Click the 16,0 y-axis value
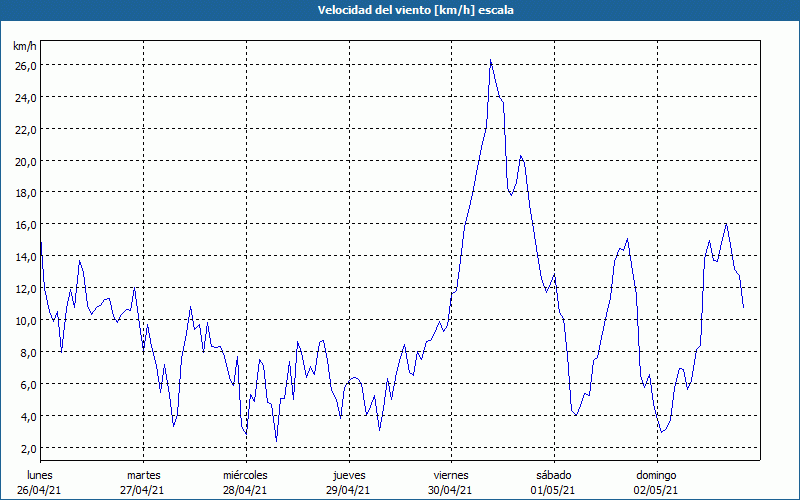The width and height of the screenshot is (800, 500). (x=24, y=225)
